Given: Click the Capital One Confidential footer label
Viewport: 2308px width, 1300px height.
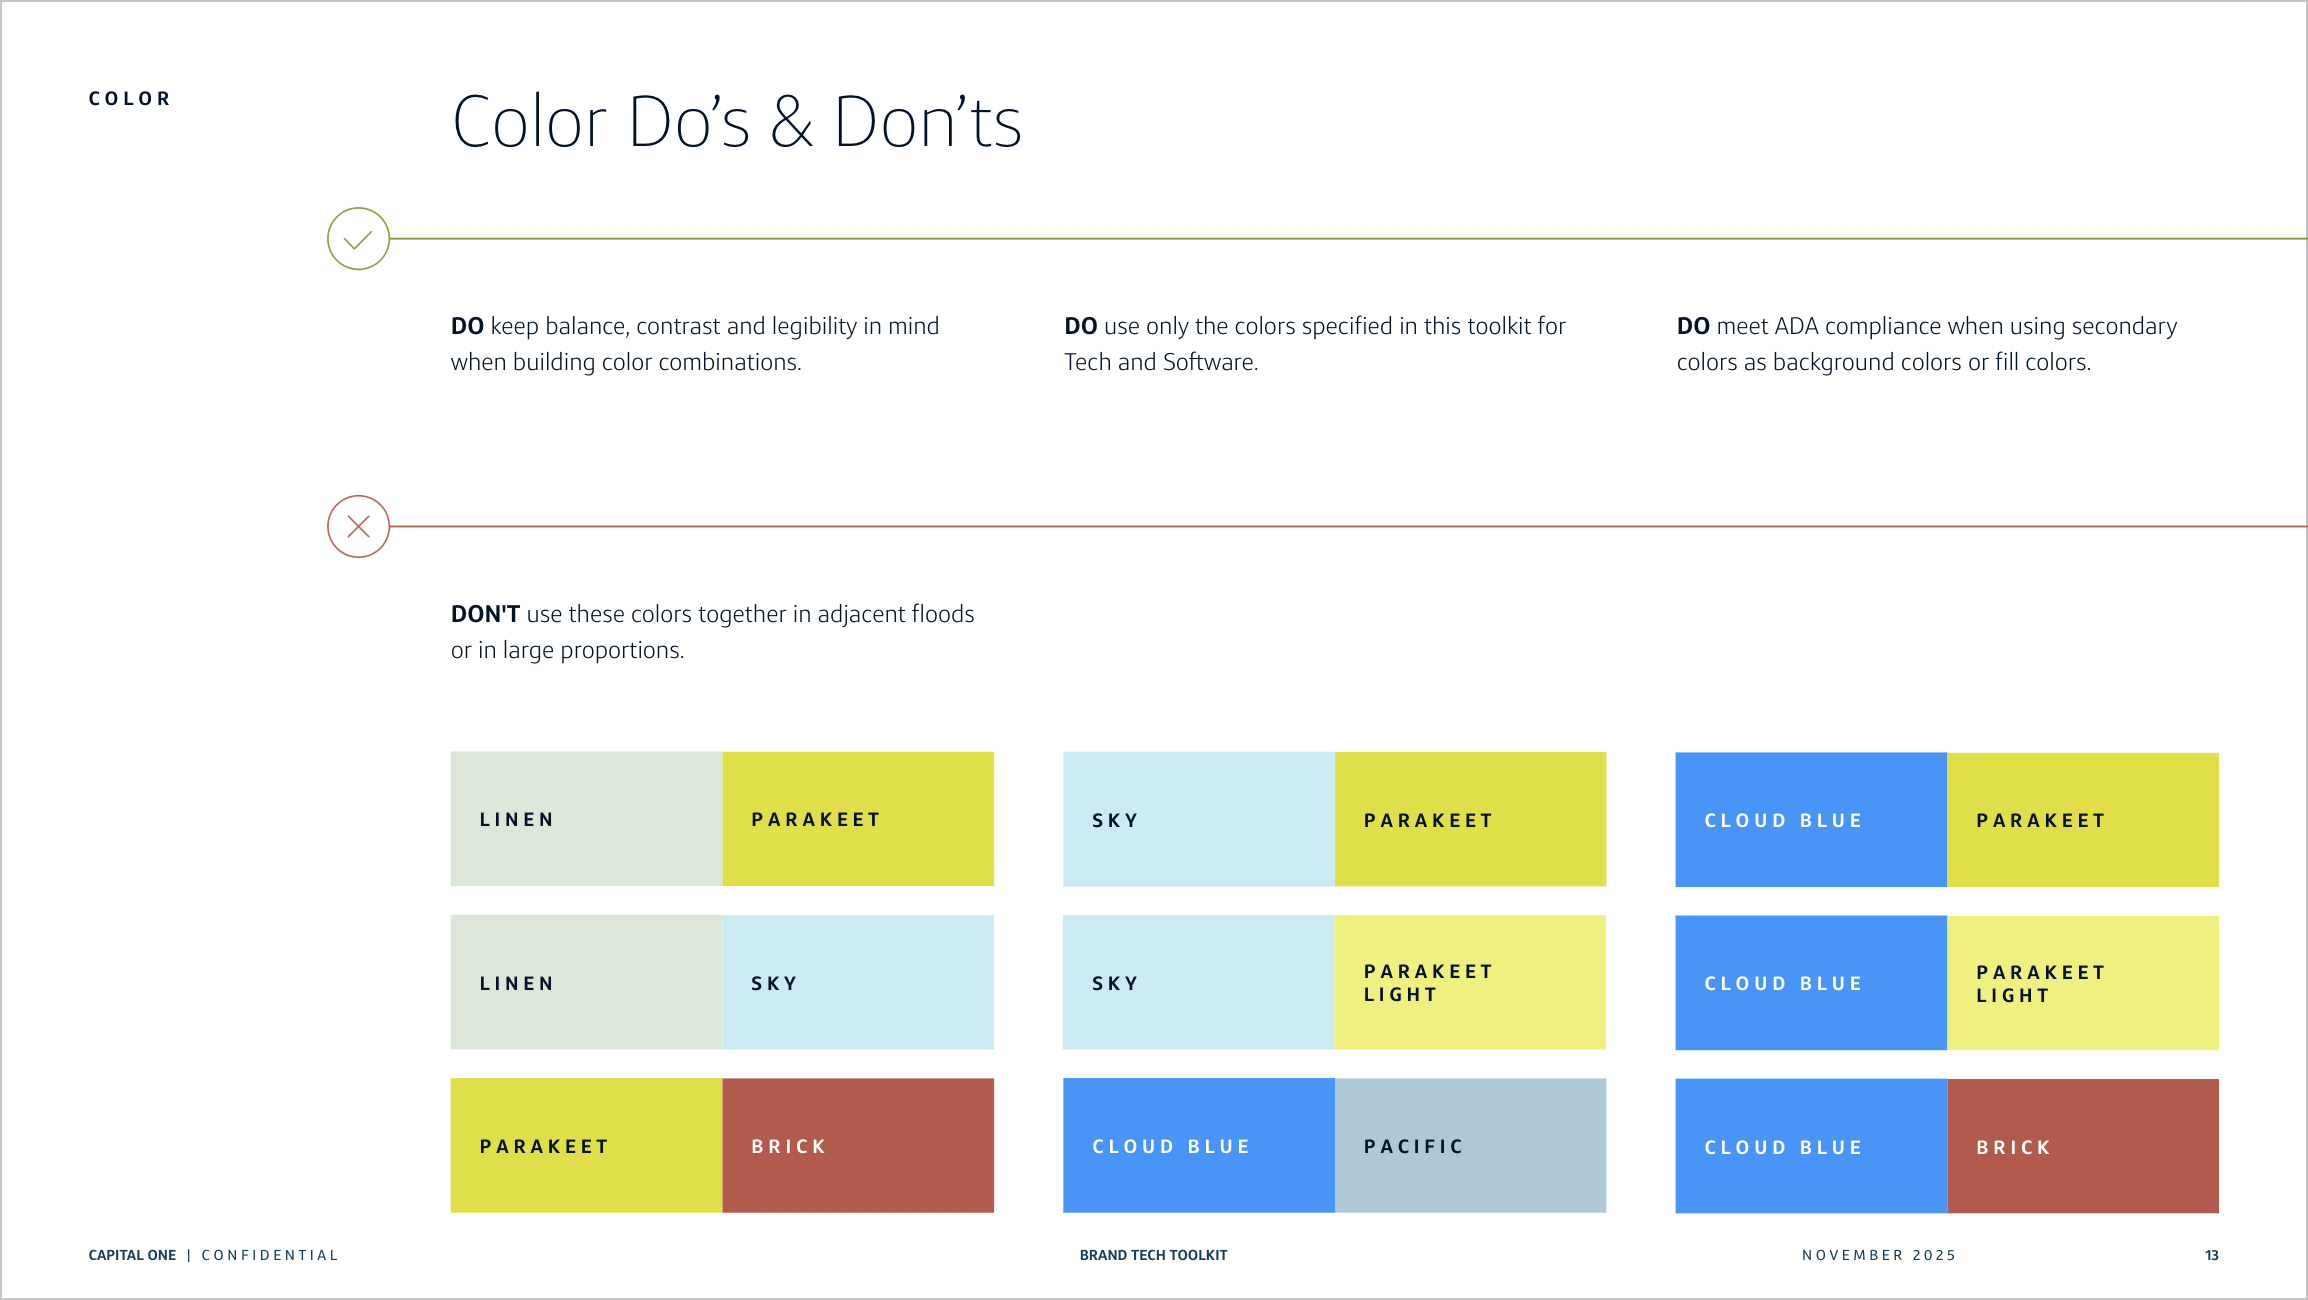Looking at the screenshot, I should click(213, 1255).
